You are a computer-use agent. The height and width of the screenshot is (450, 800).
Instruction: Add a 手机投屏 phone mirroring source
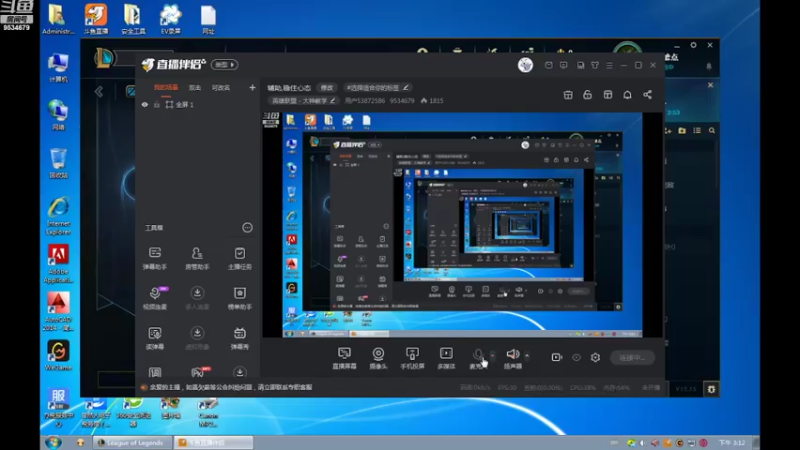tap(412, 358)
